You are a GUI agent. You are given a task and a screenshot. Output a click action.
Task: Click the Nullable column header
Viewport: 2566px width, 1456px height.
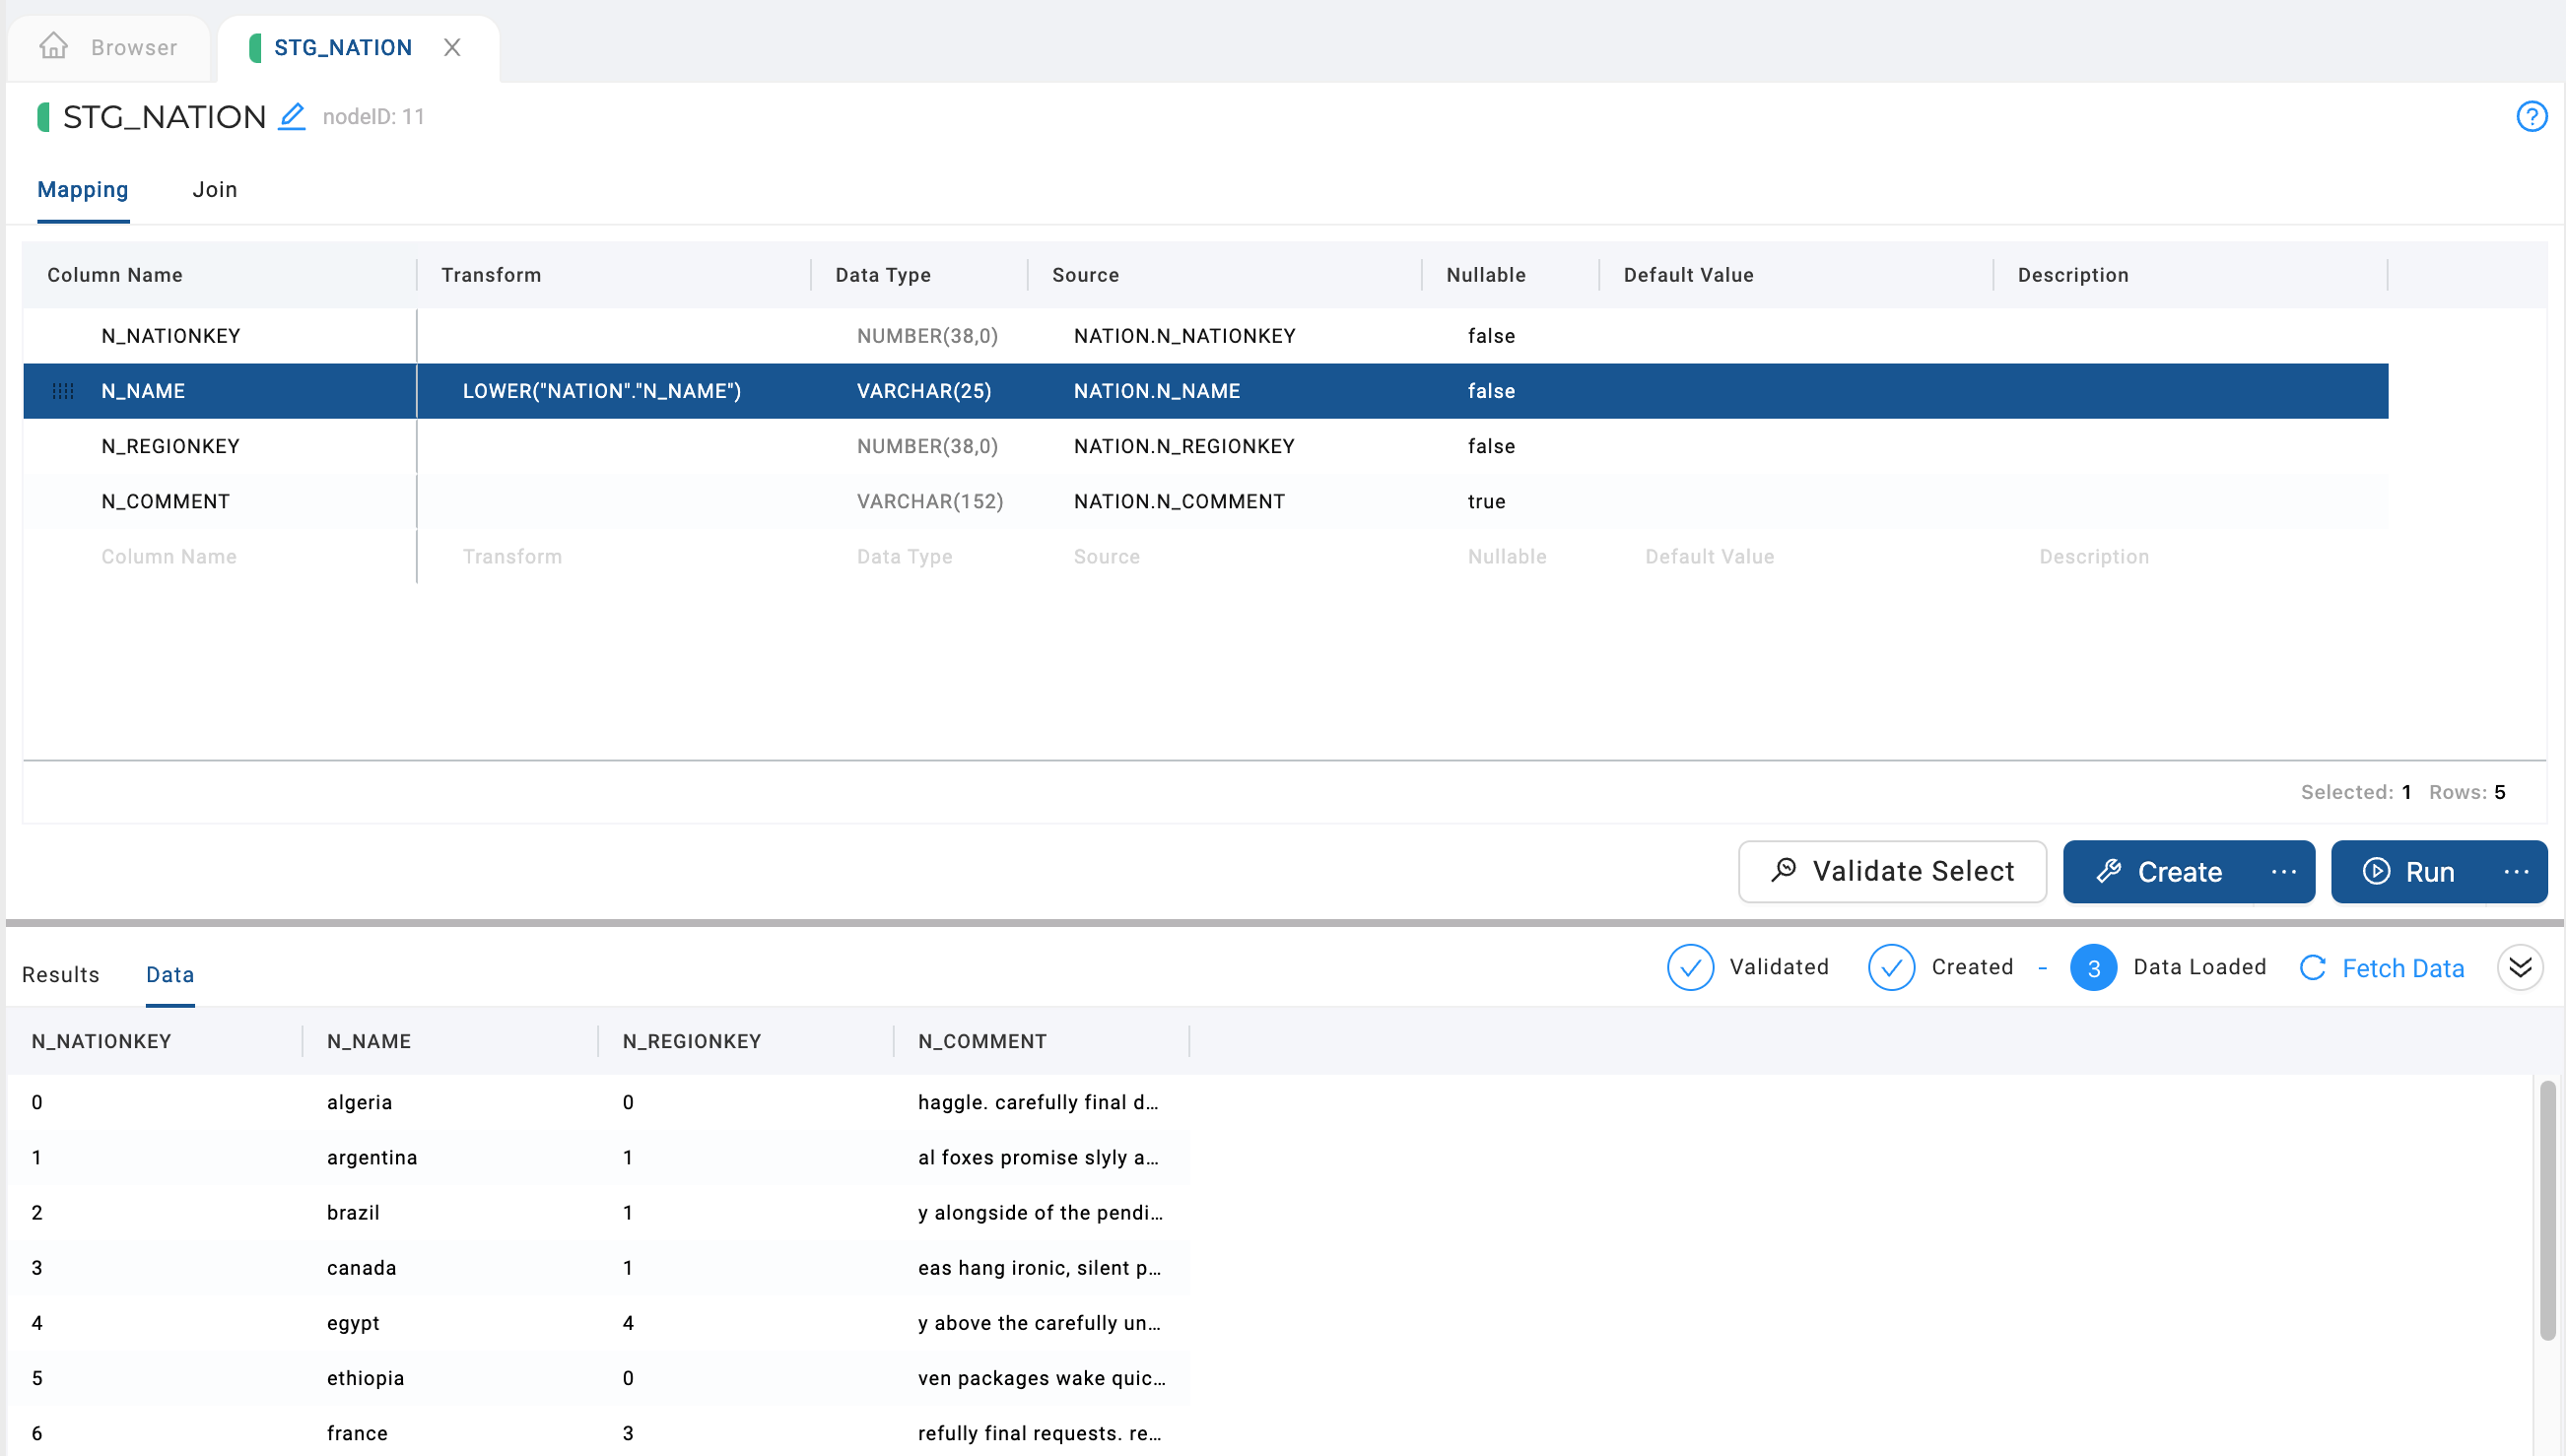click(x=1486, y=275)
